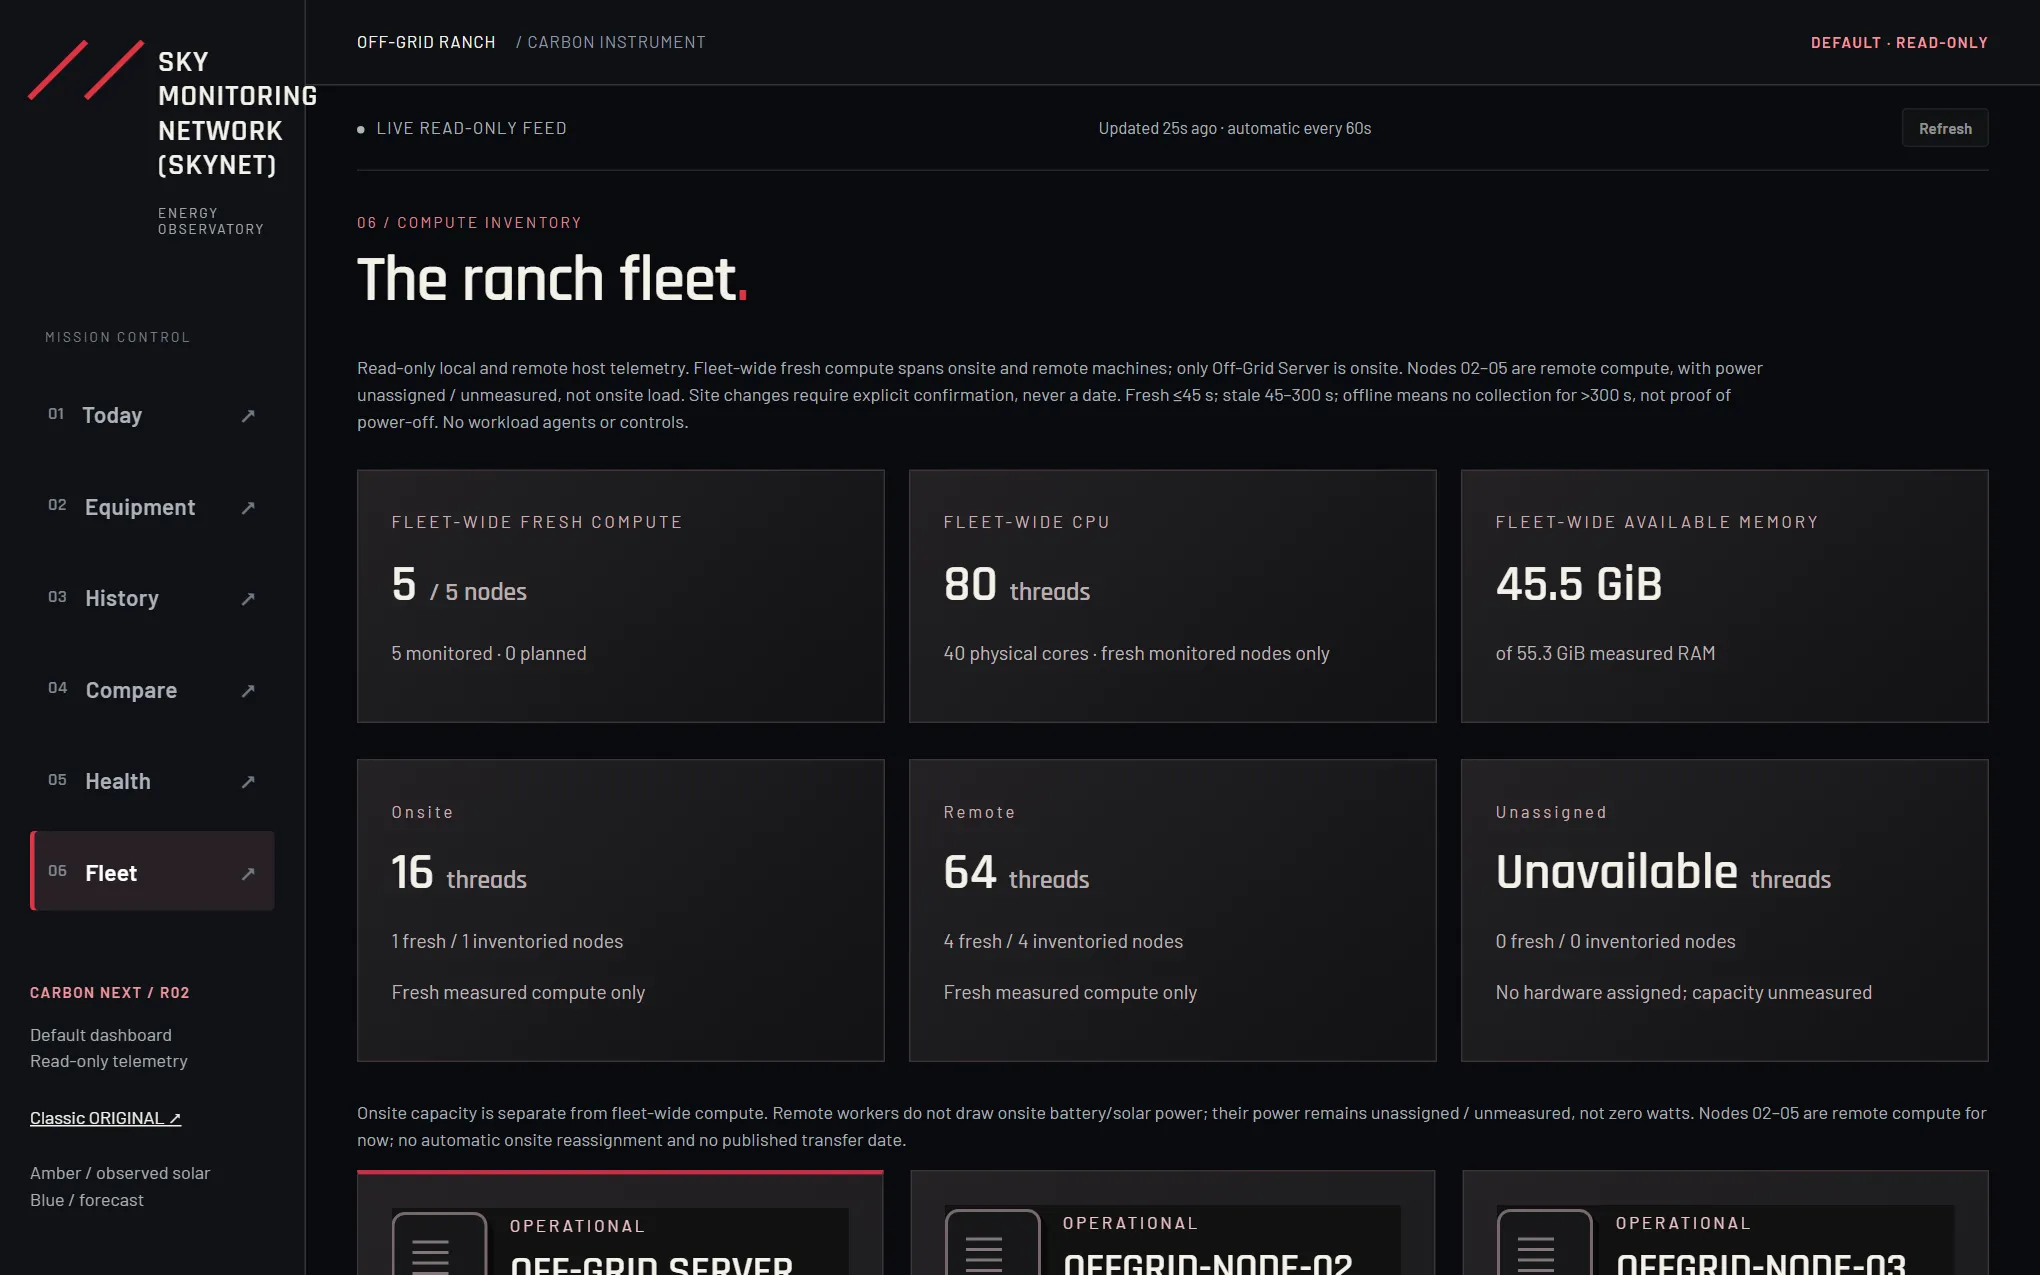Viewport: 2040px width, 1275px height.
Task: Click 'The ranch fleet.' heading
Action: (552, 279)
